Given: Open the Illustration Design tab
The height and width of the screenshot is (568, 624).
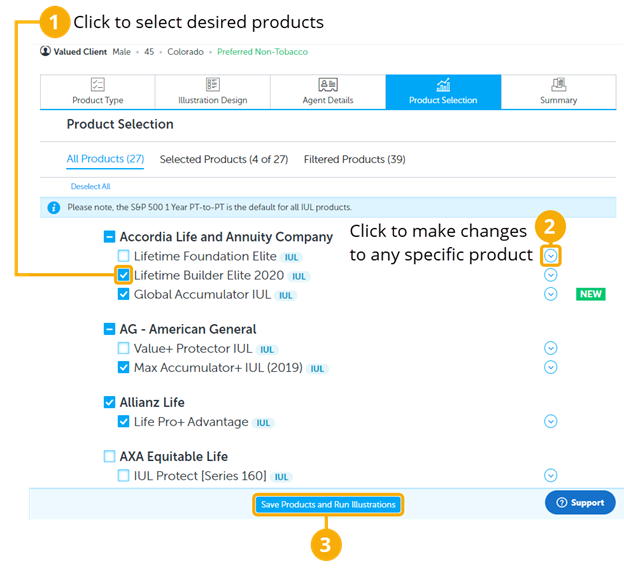Looking at the screenshot, I should (213, 92).
